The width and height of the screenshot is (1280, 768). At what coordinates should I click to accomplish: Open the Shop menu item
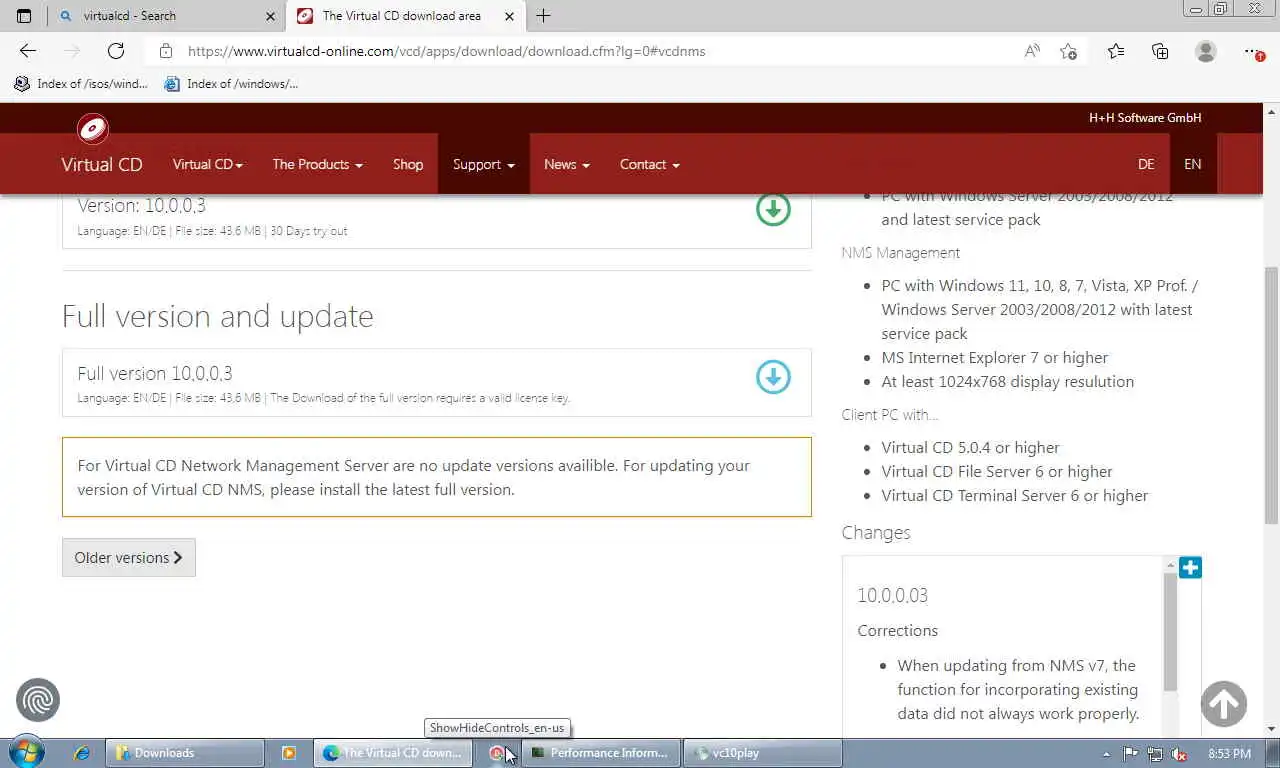(408, 164)
